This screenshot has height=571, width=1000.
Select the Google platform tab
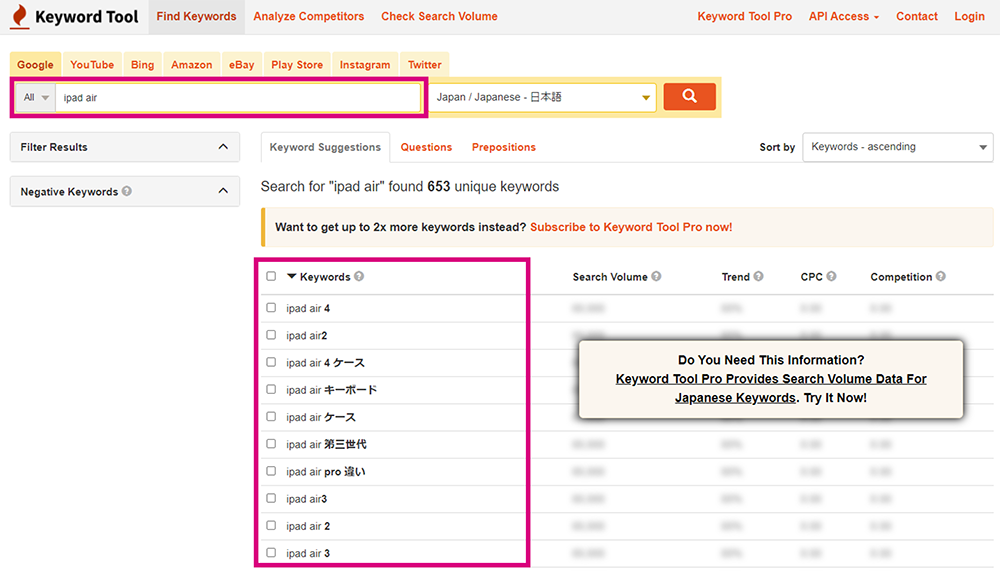point(36,64)
